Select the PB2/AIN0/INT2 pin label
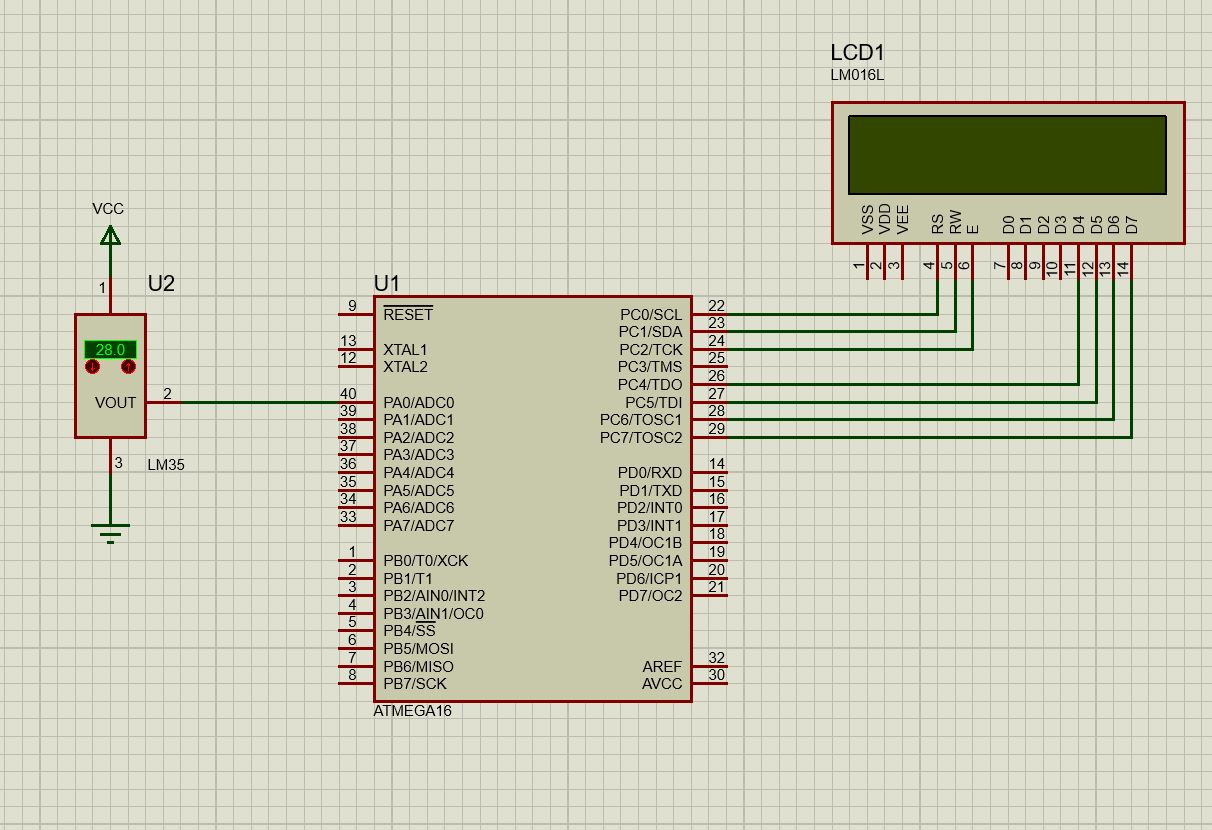This screenshot has width=1212, height=830. point(434,596)
